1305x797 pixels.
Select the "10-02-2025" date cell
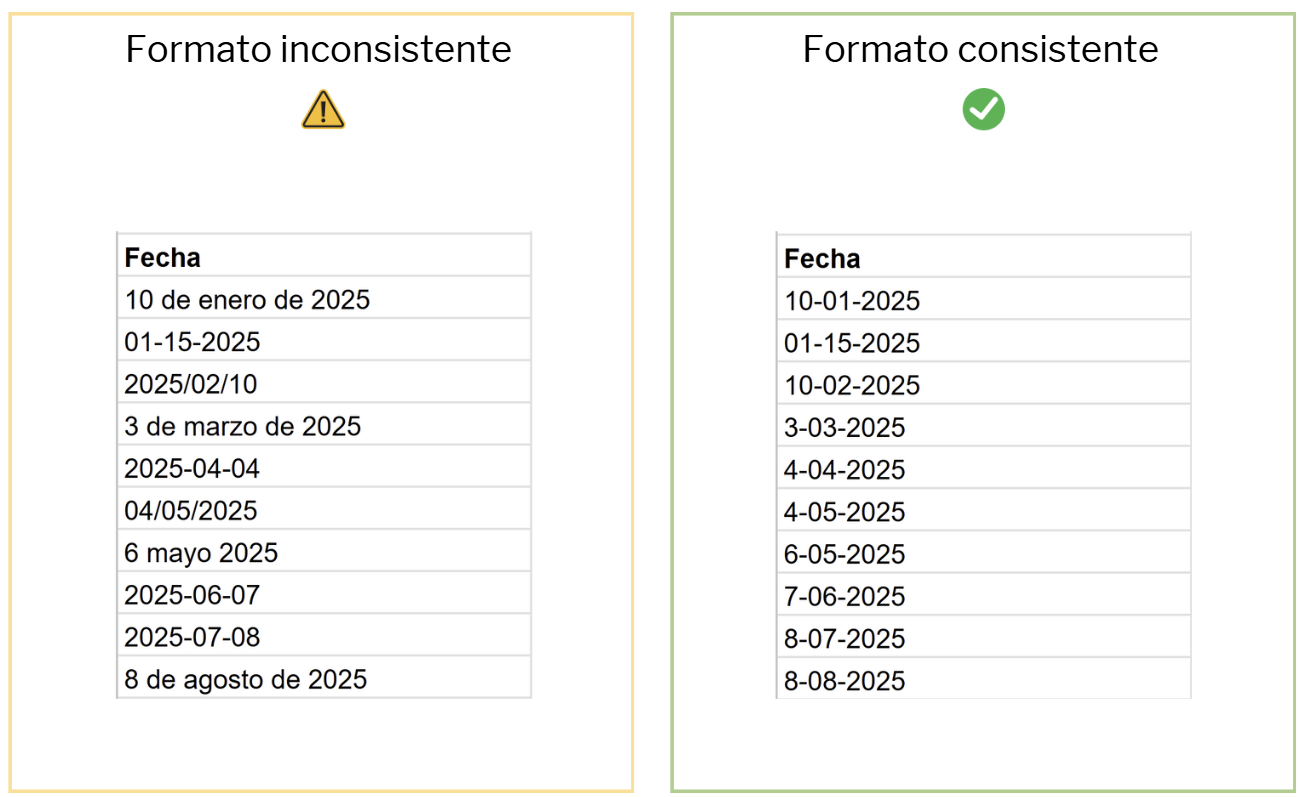tap(852, 385)
